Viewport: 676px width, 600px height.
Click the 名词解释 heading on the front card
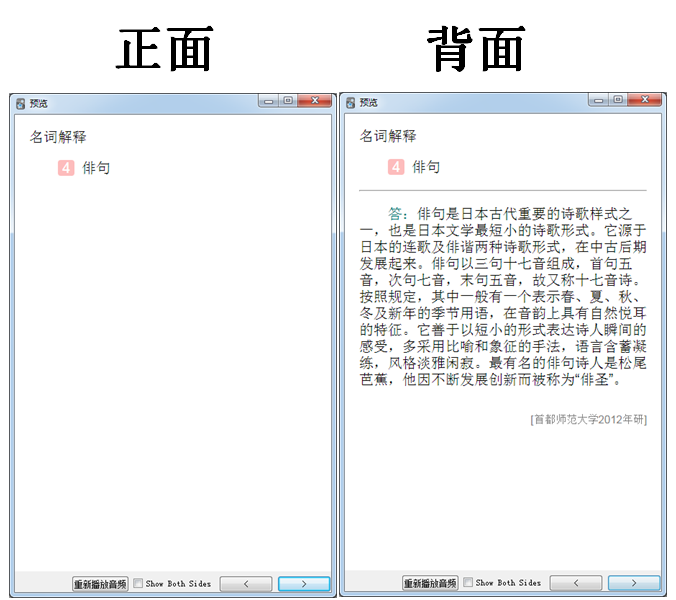[x=58, y=137]
